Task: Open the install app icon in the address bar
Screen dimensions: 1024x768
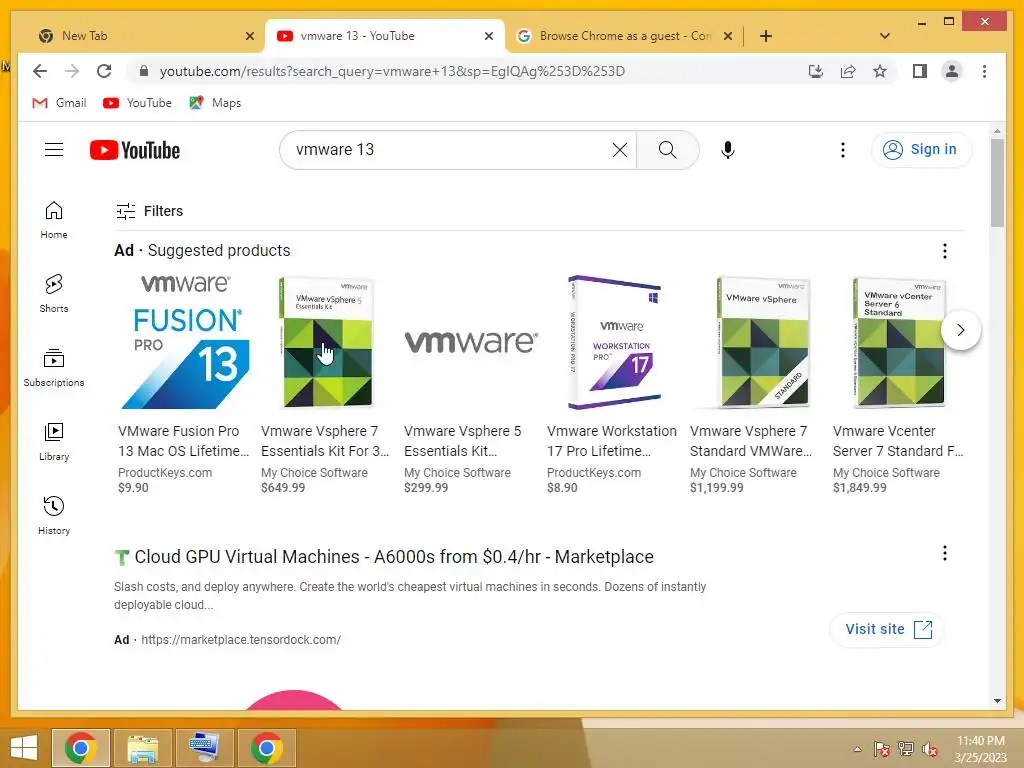Action: (816, 71)
